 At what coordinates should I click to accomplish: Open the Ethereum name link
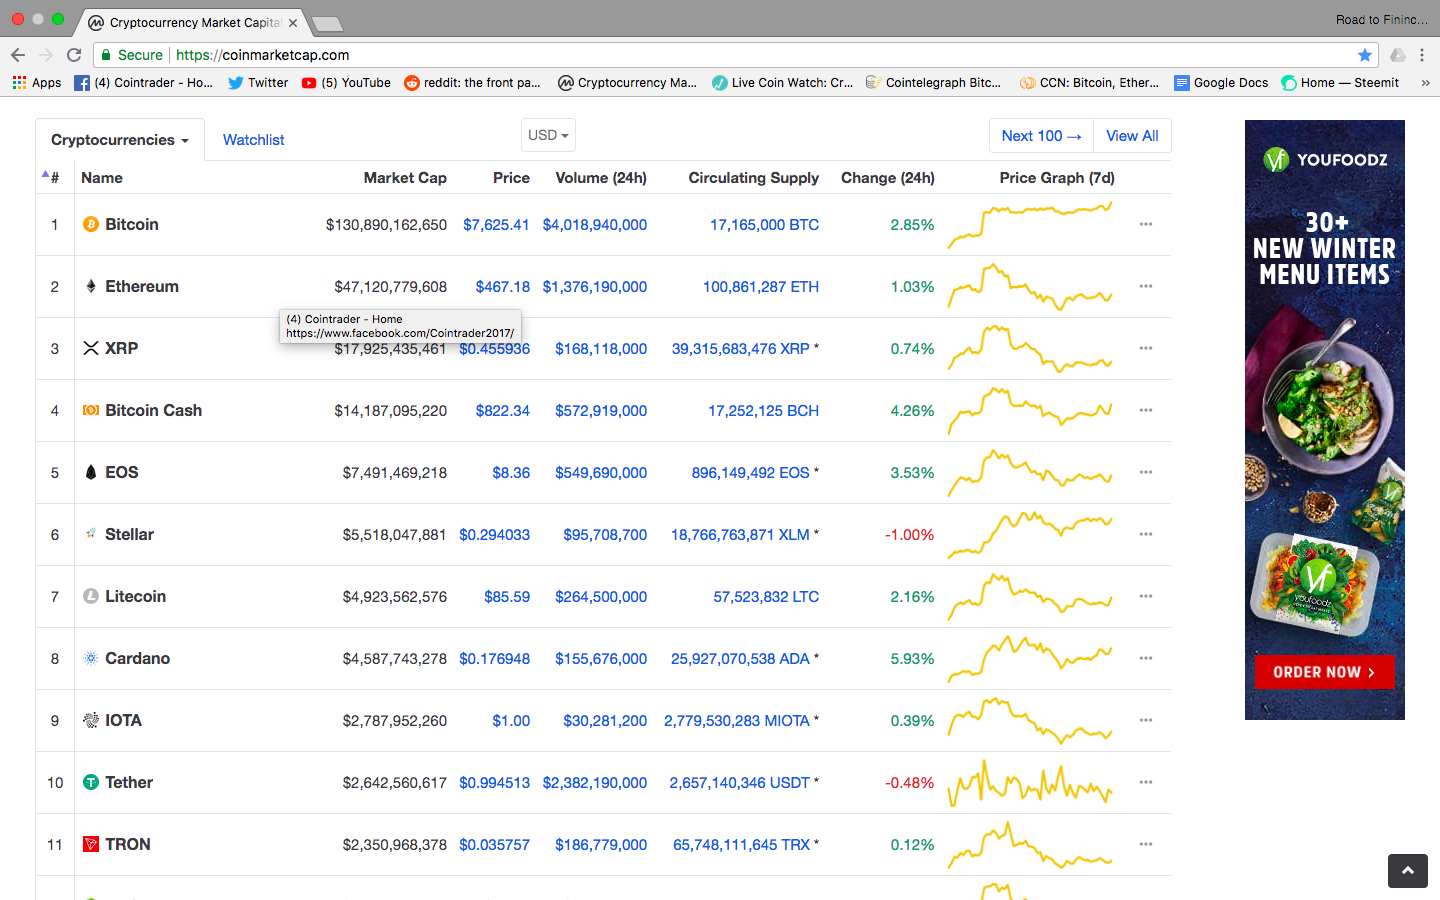142,286
